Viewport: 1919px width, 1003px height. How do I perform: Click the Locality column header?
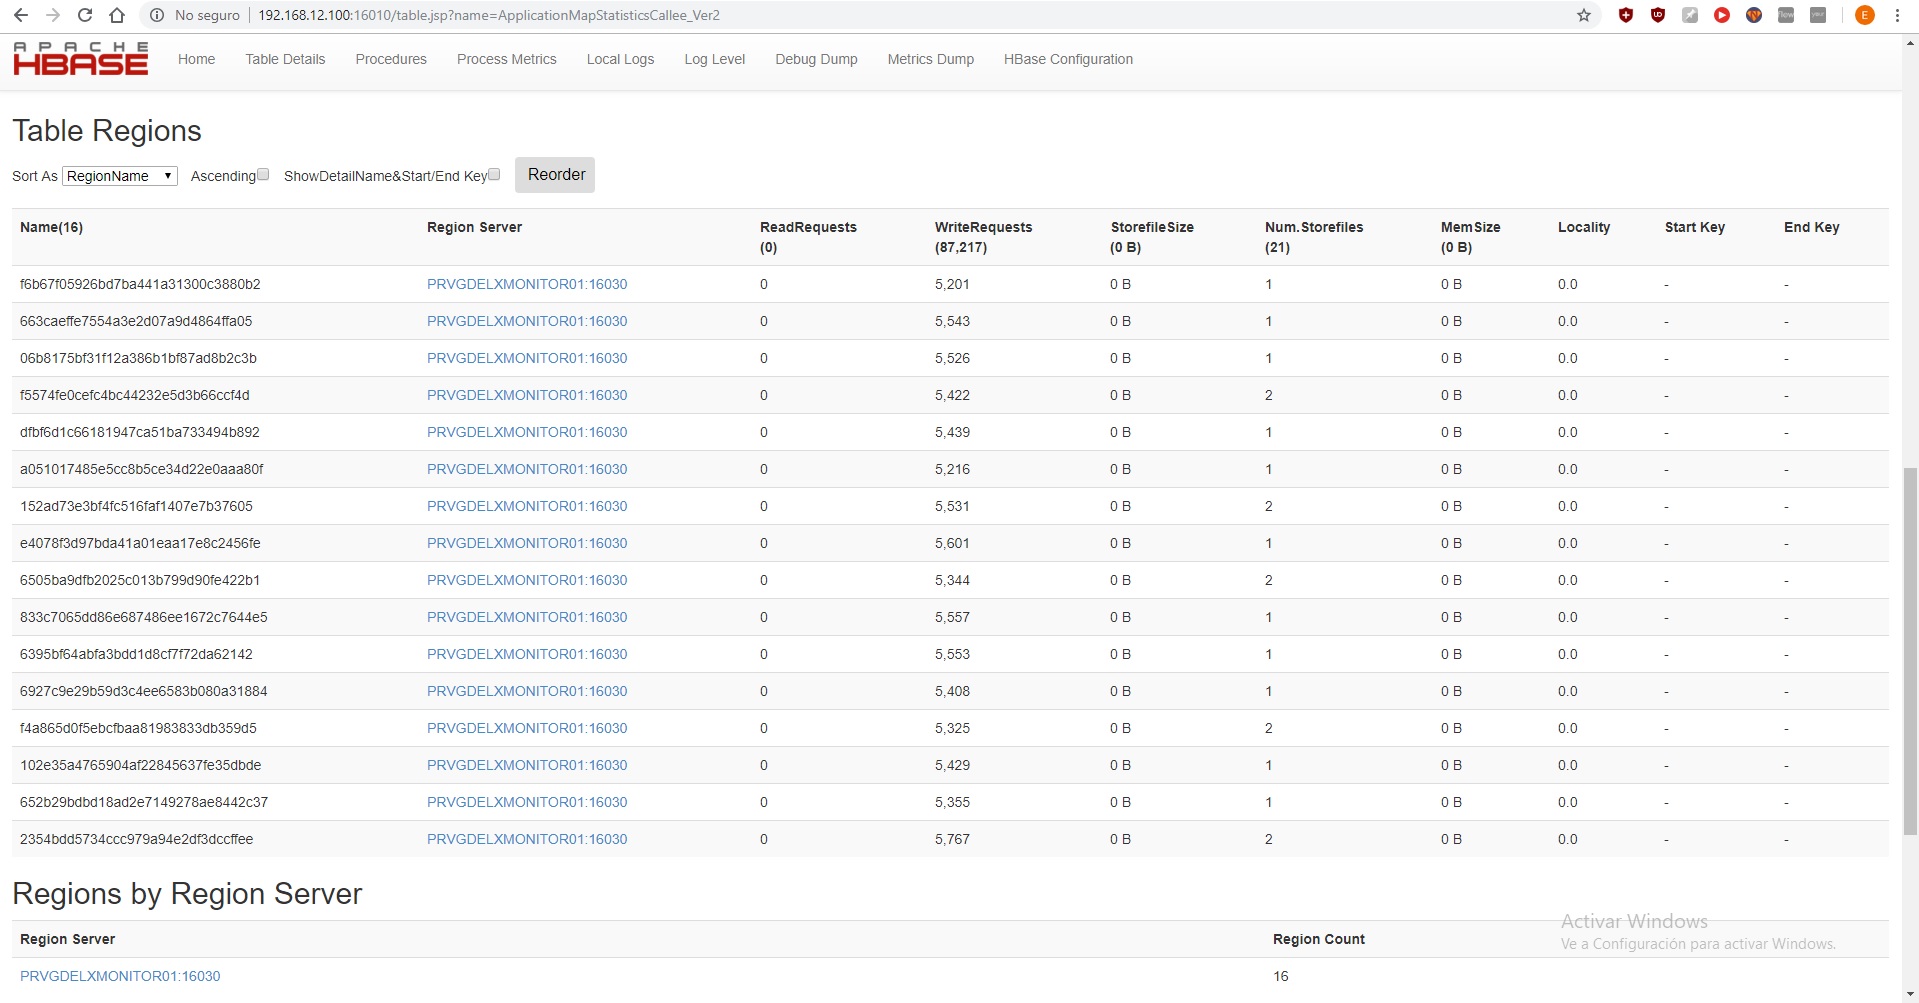[x=1584, y=227]
